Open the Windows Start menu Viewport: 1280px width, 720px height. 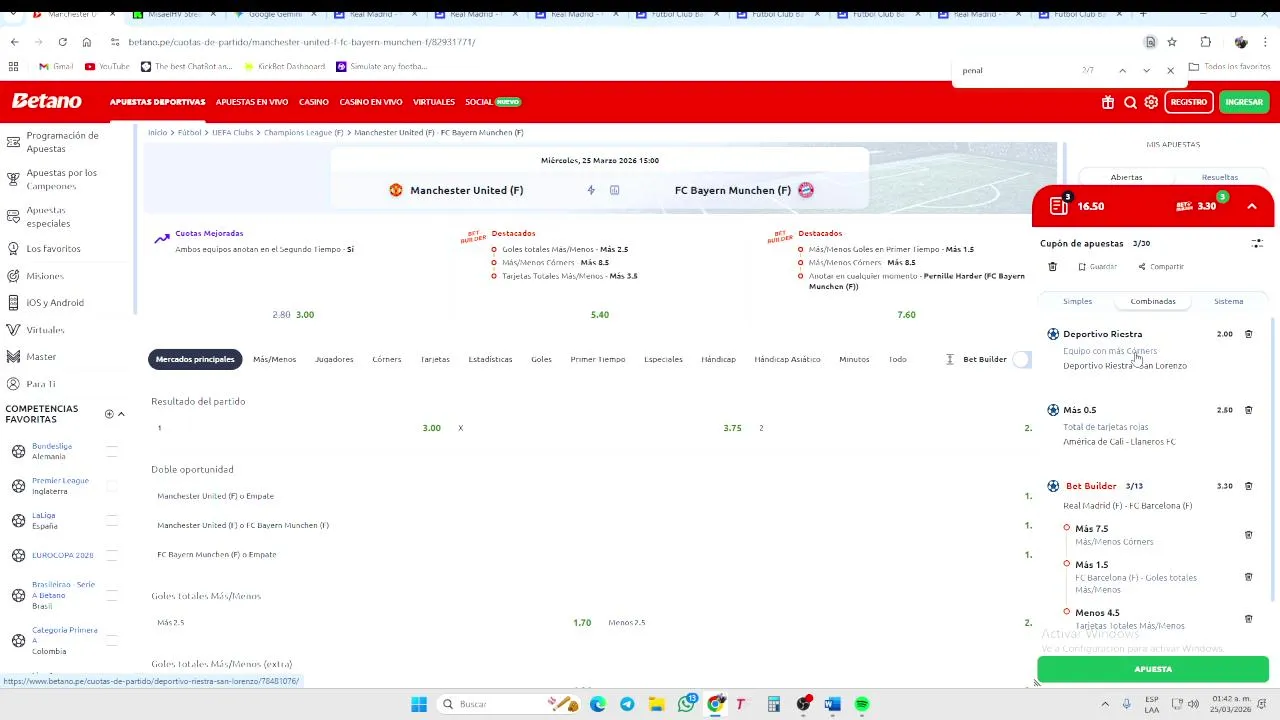click(x=419, y=704)
